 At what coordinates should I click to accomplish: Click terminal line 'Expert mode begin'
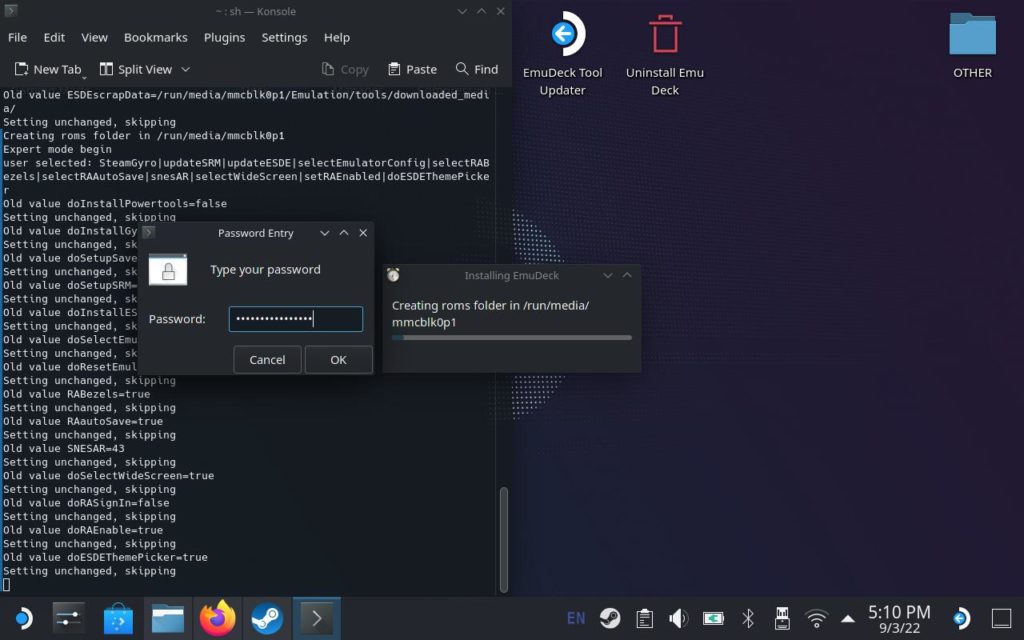[x=57, y=149]
